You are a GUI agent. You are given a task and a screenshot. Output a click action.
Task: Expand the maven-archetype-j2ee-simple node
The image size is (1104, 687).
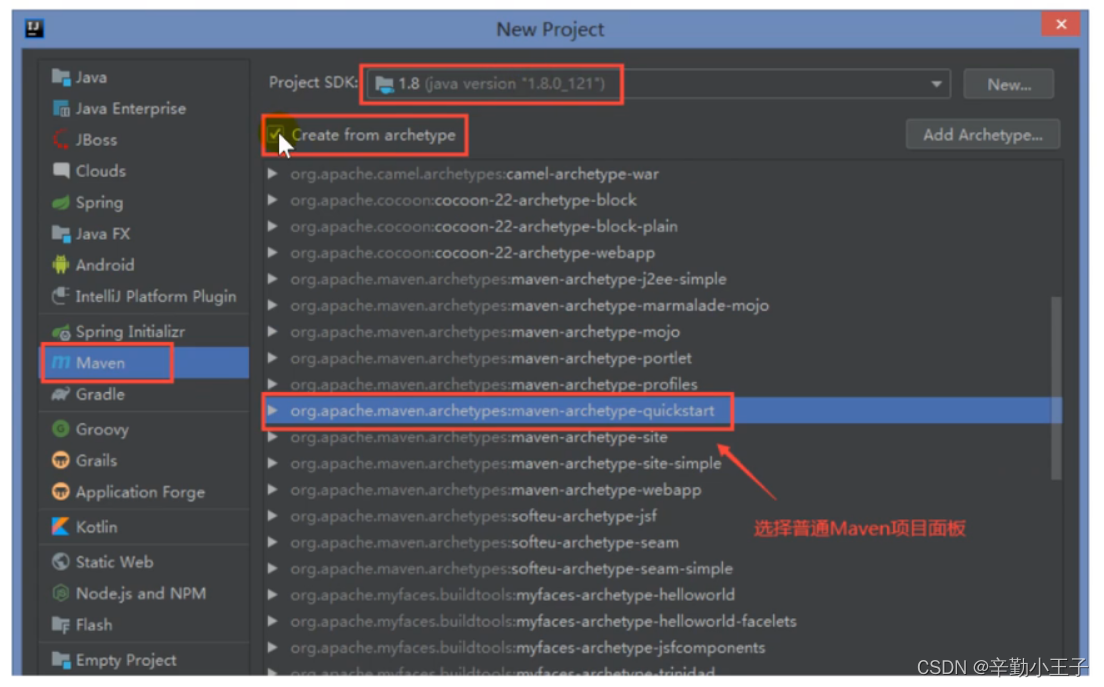272,279
